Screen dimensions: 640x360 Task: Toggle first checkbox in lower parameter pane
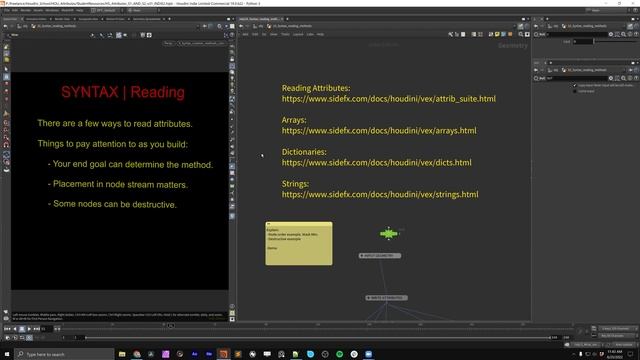tap(575, 85)
